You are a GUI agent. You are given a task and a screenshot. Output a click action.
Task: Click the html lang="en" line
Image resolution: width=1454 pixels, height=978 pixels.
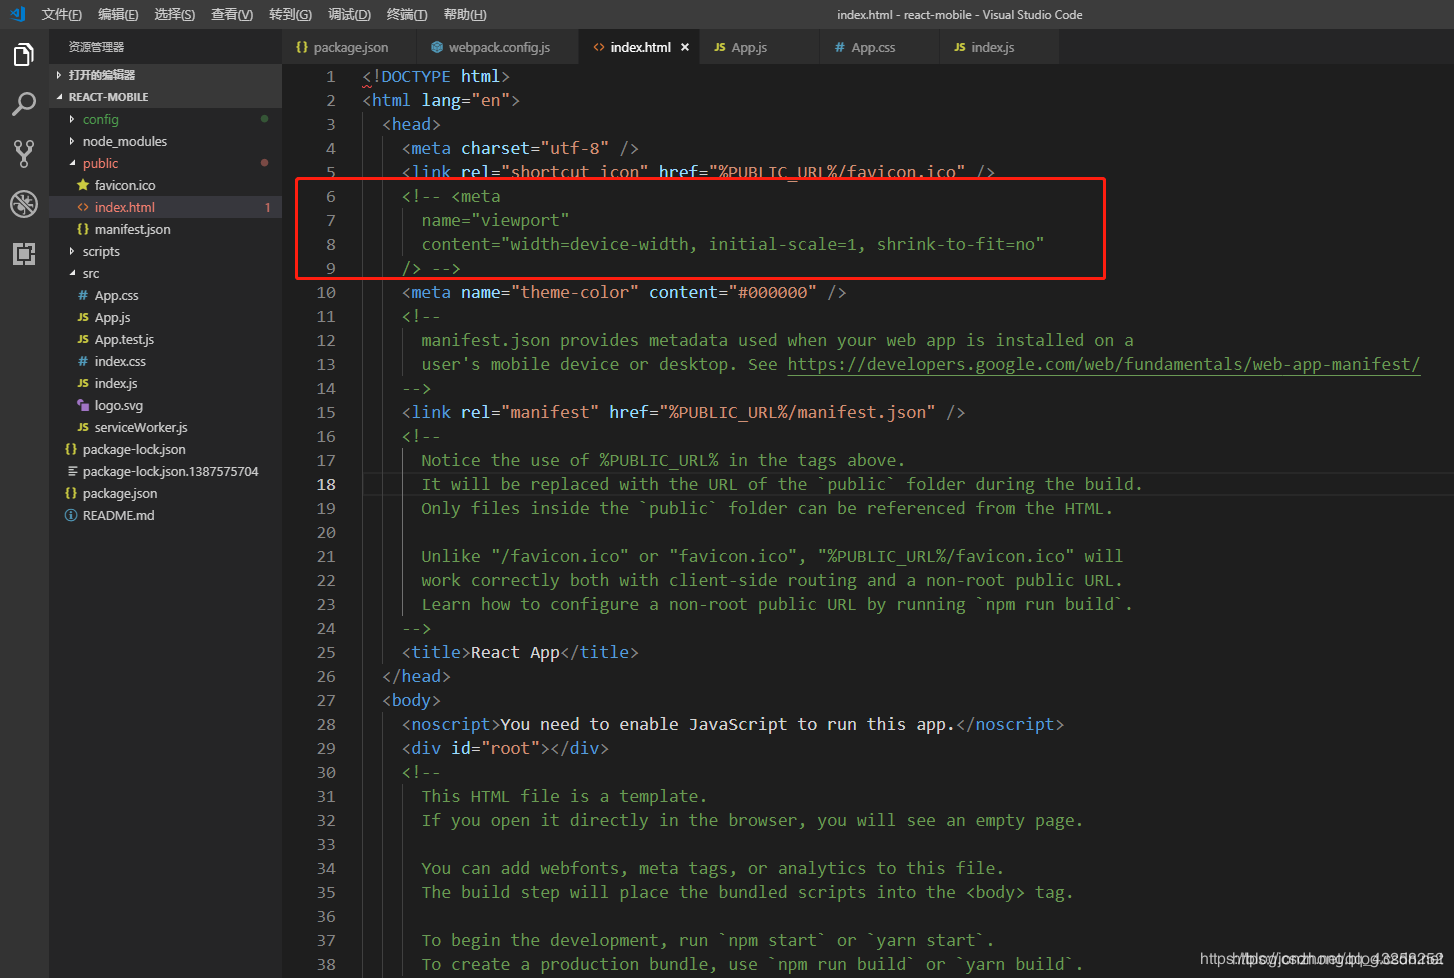pyautogui.click(x=441, y=100)
